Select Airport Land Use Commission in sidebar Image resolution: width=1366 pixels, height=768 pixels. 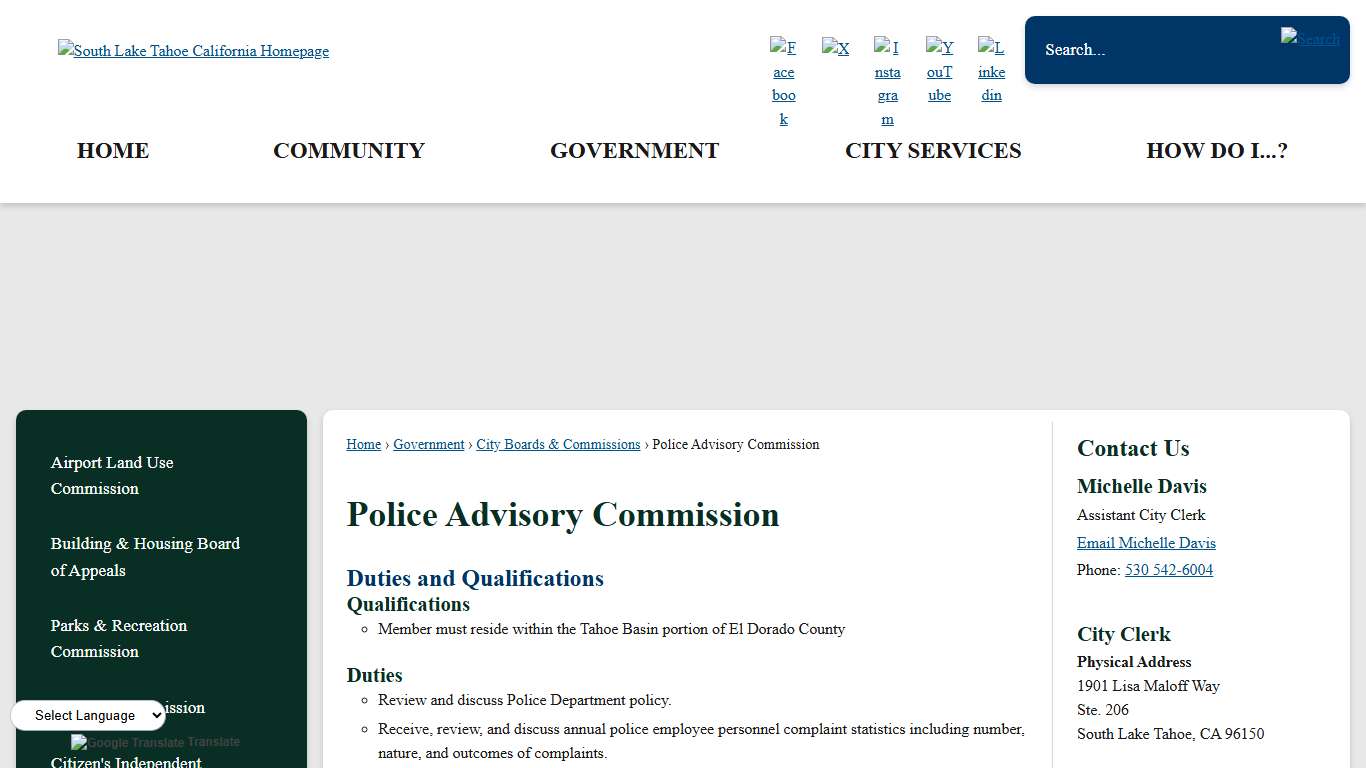[112, 475]
